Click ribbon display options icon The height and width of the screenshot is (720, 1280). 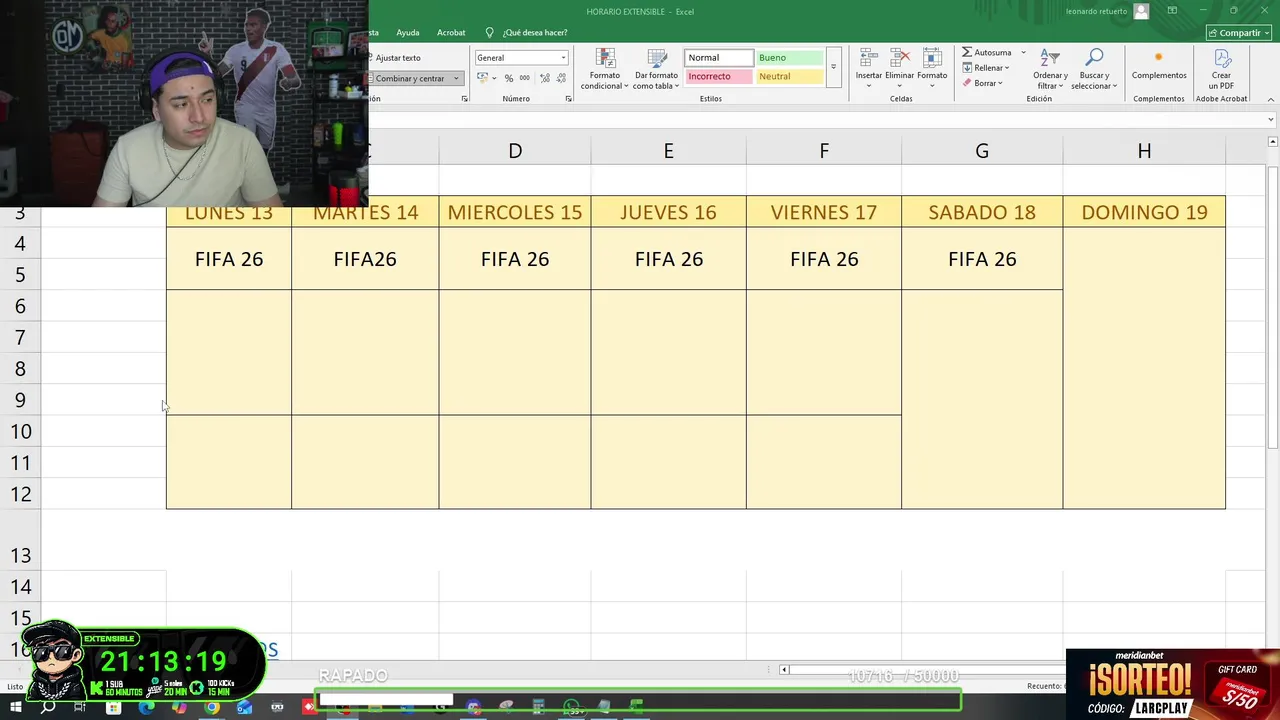1172,11
